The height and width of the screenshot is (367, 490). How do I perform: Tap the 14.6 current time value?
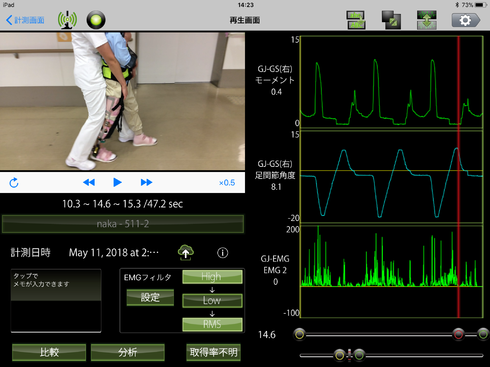267,335
